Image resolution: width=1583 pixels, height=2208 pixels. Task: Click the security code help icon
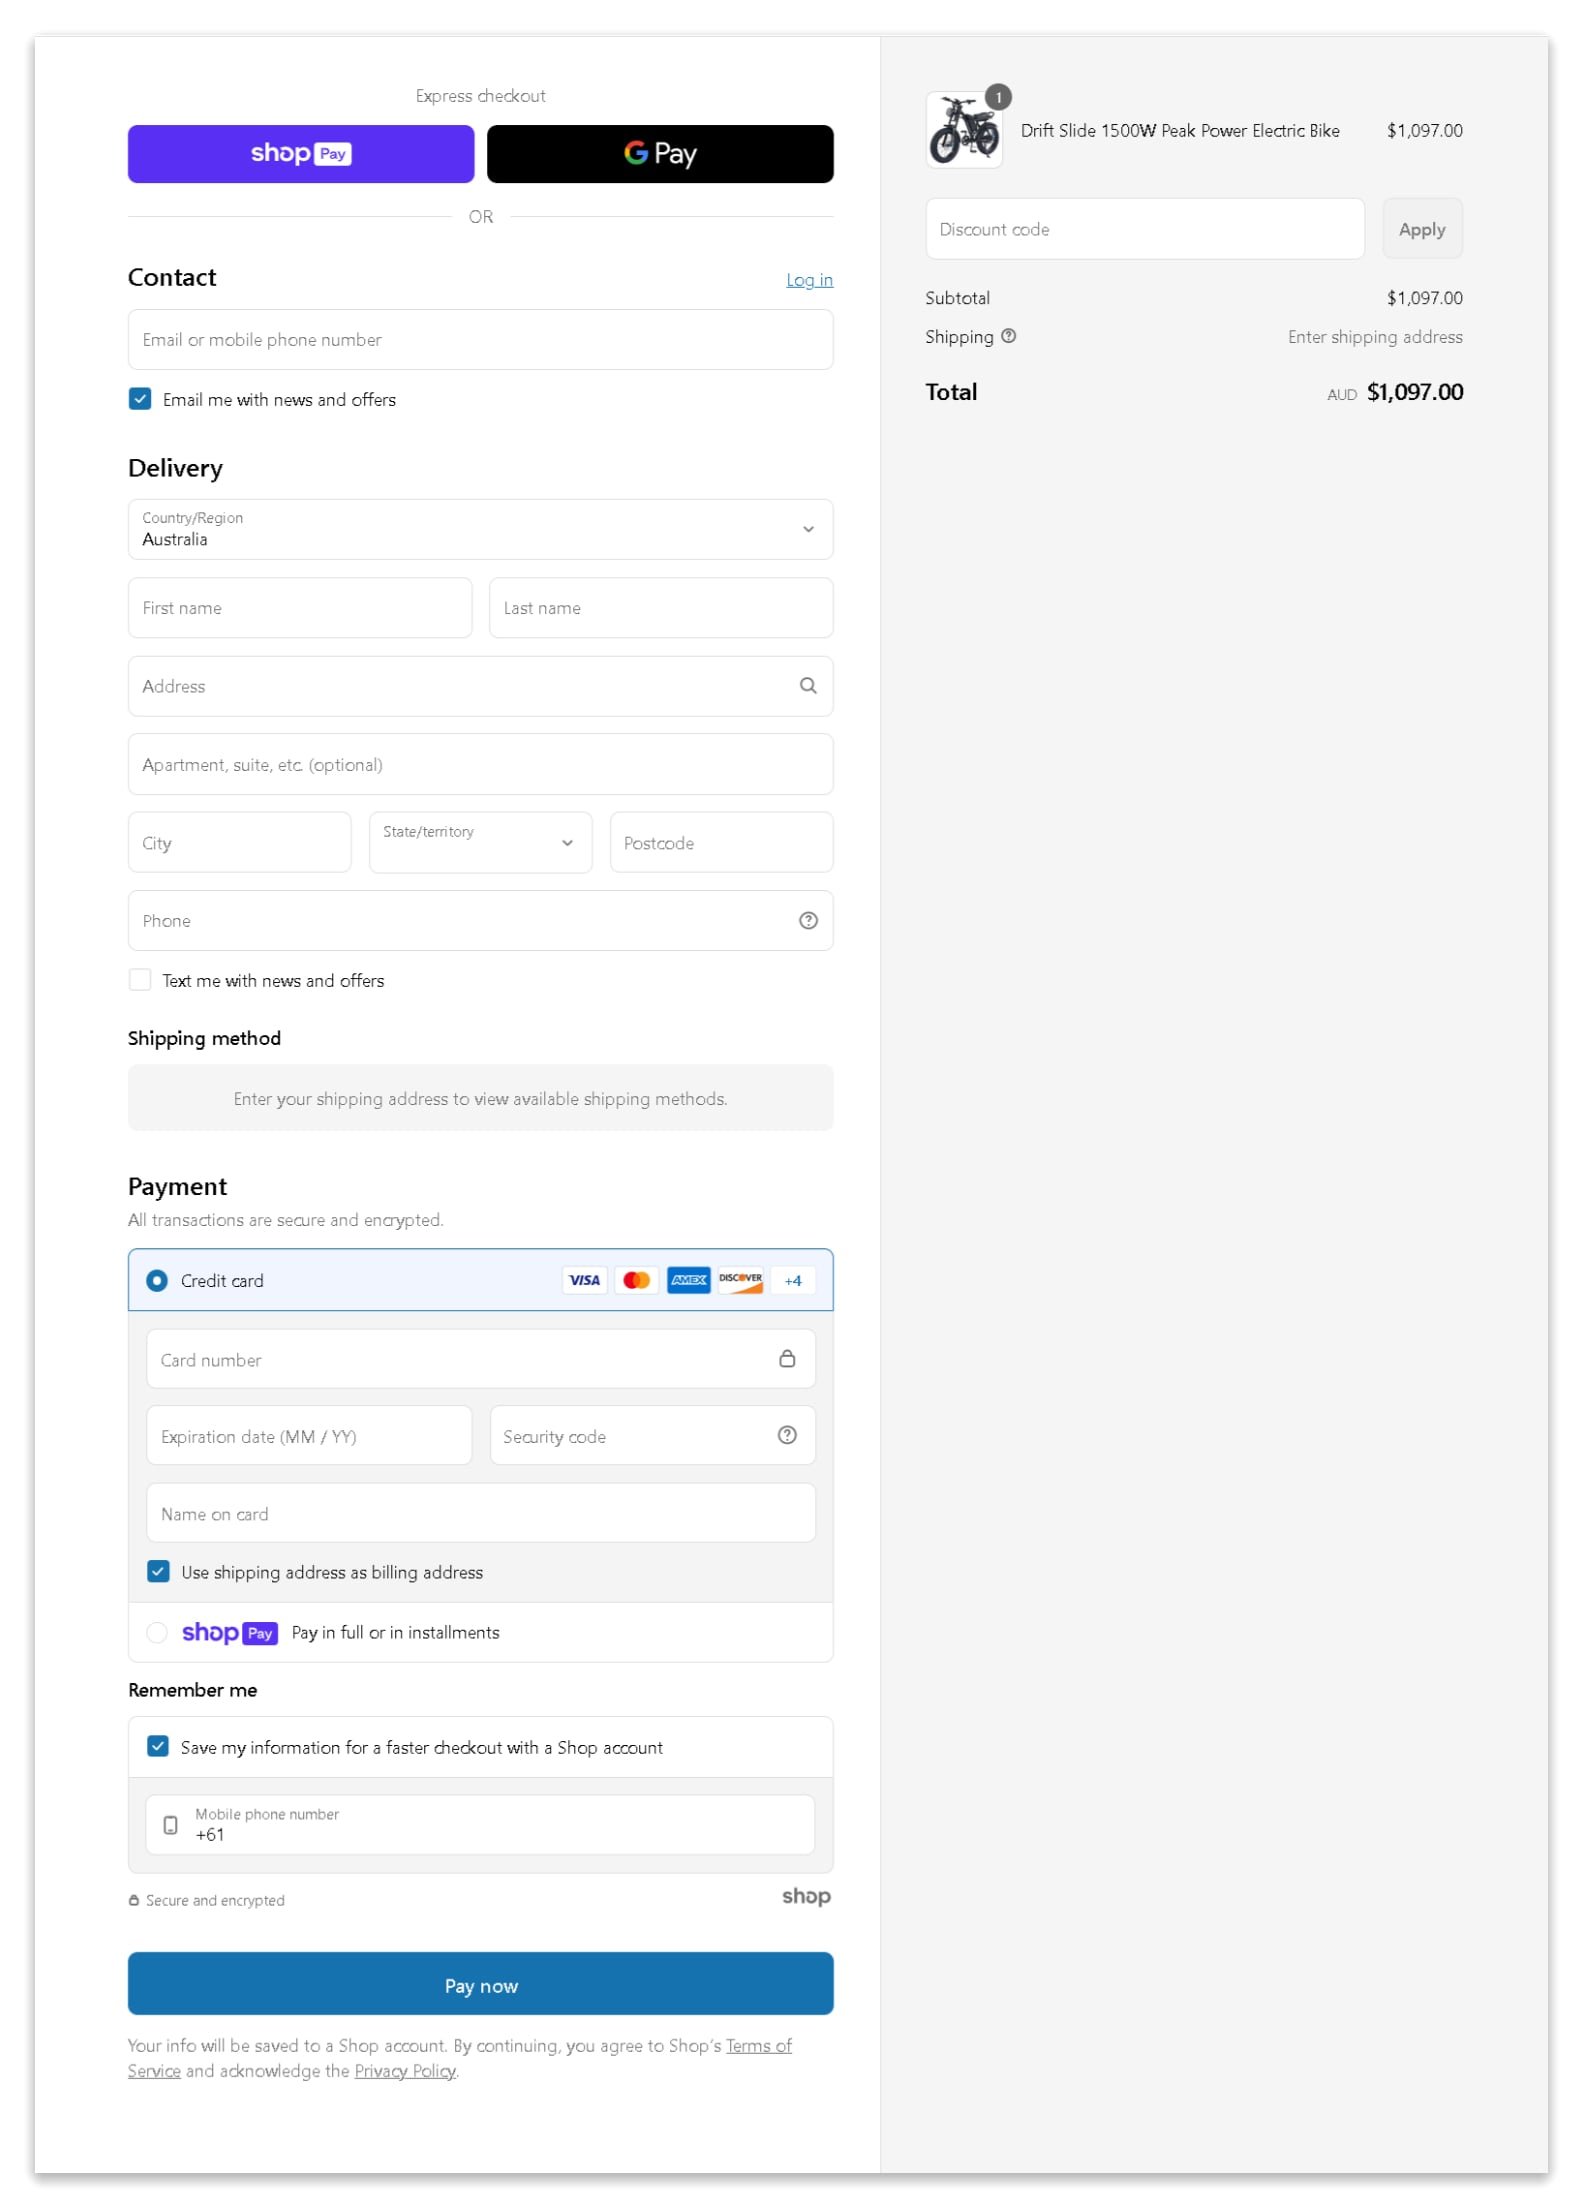coord(786,1436)
